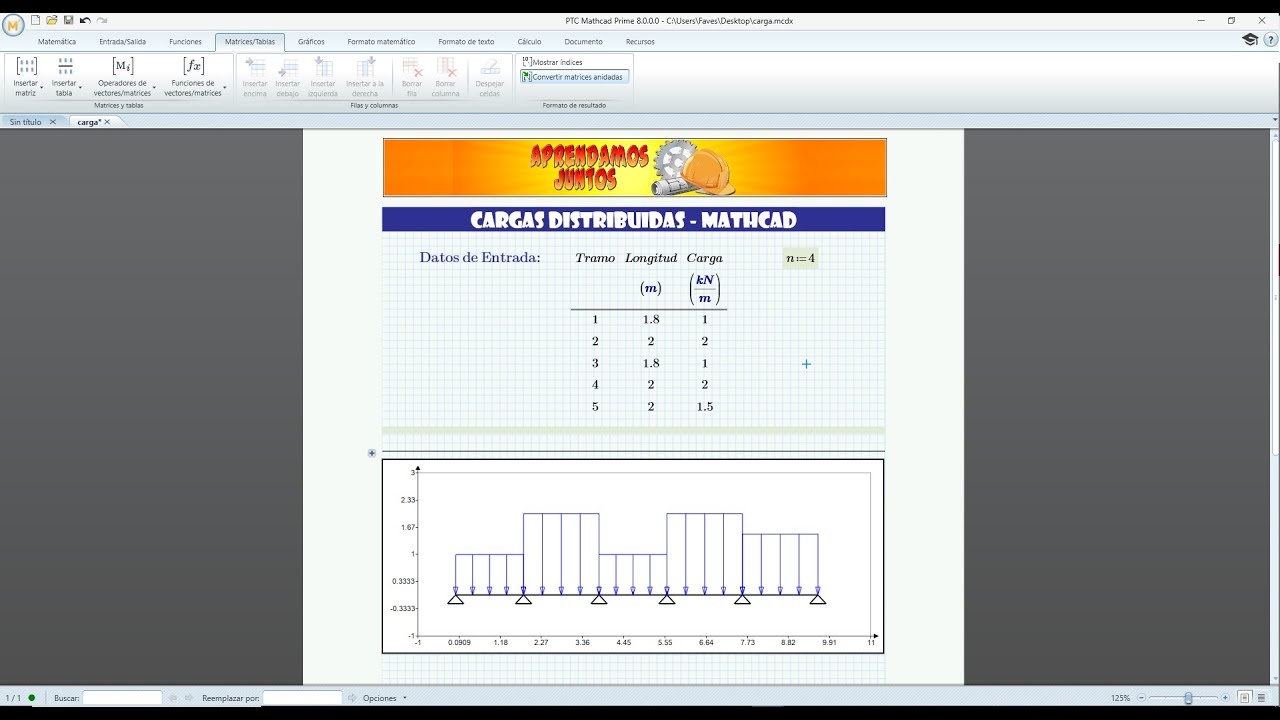Close the Sin título document tab
Viewport: 1280px width, 720px height.
(53, 121)
